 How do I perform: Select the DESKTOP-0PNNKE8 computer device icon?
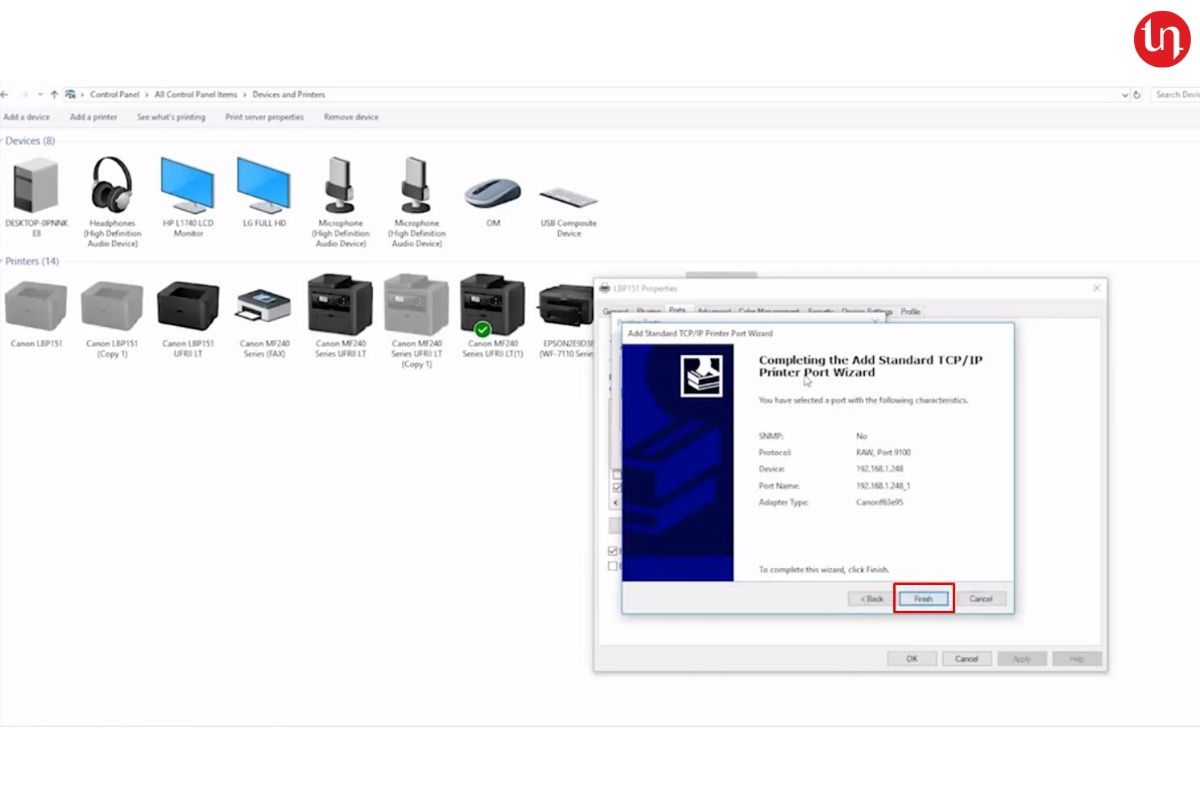point(36,186)
